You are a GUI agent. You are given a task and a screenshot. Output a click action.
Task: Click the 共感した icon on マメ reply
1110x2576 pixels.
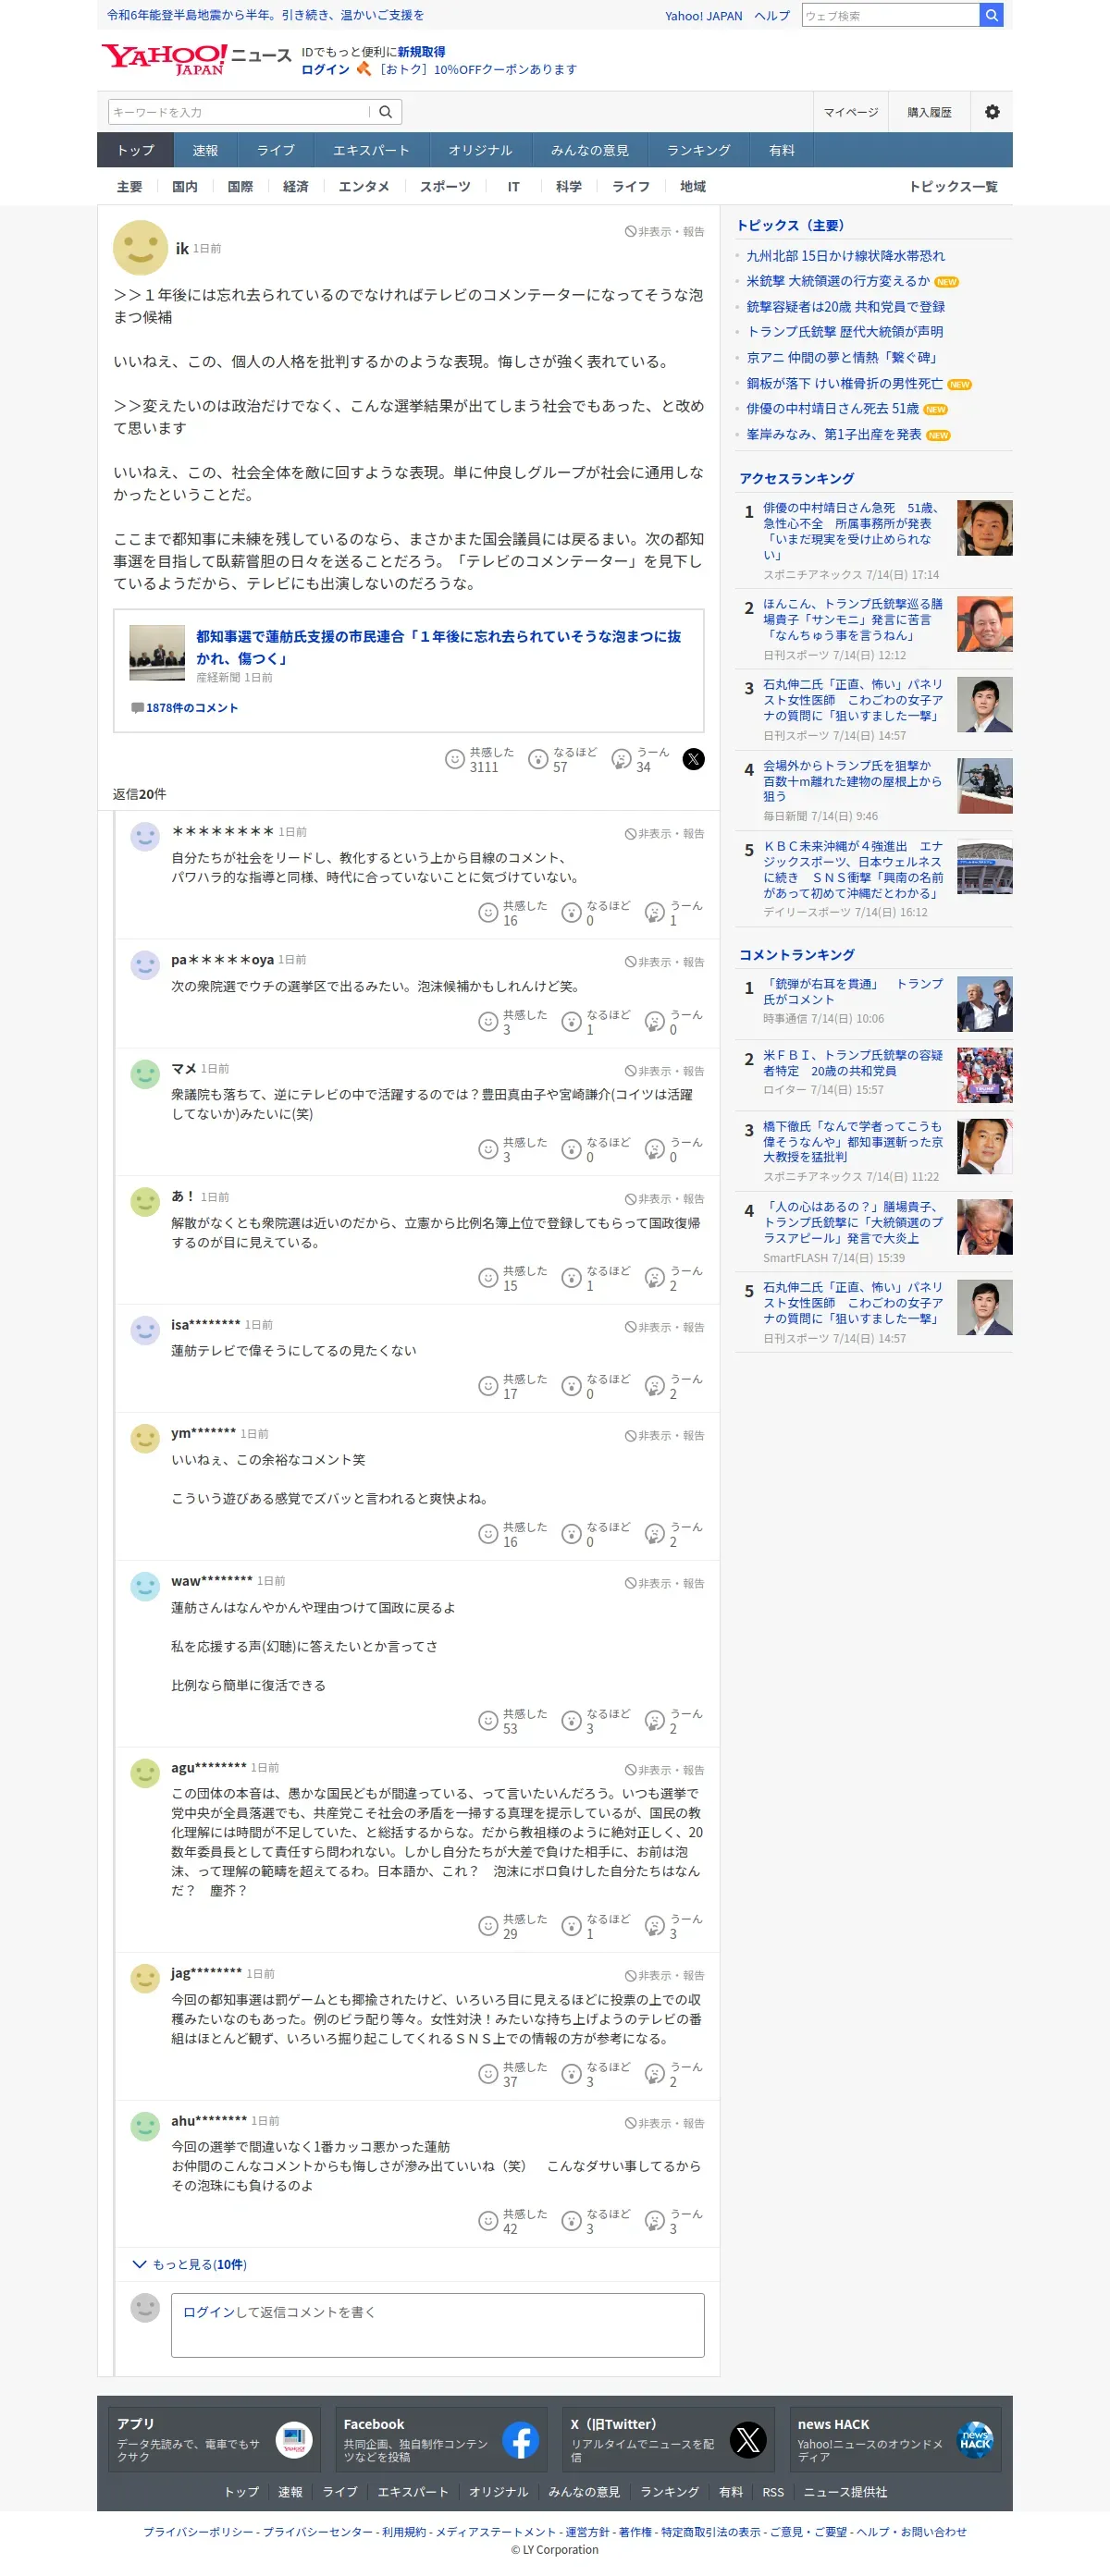coord(488,1149)
